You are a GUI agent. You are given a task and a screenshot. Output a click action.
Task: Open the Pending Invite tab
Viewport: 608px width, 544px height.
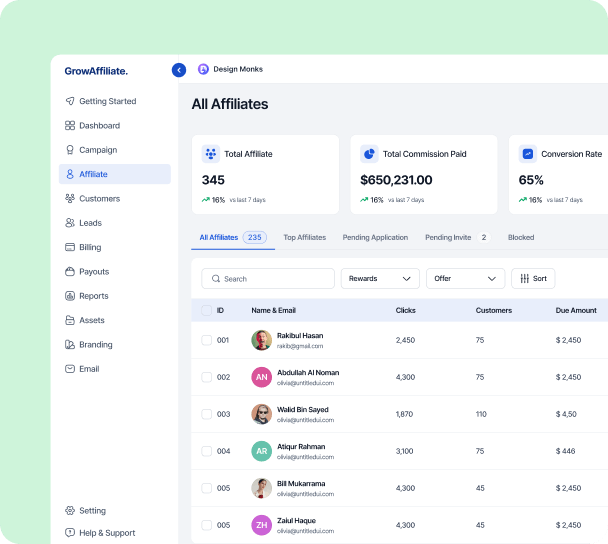point(447,238)
